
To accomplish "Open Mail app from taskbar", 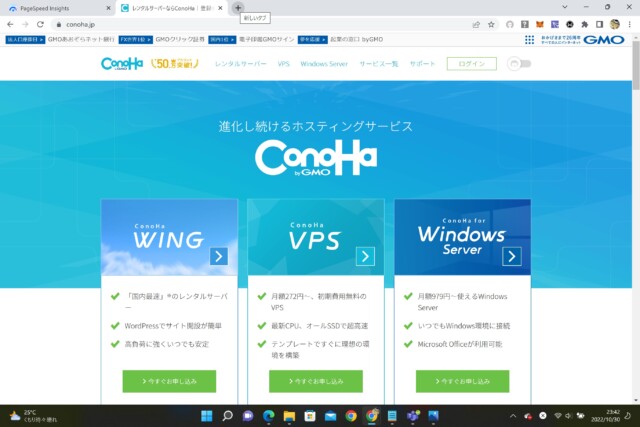I will 330,416.
